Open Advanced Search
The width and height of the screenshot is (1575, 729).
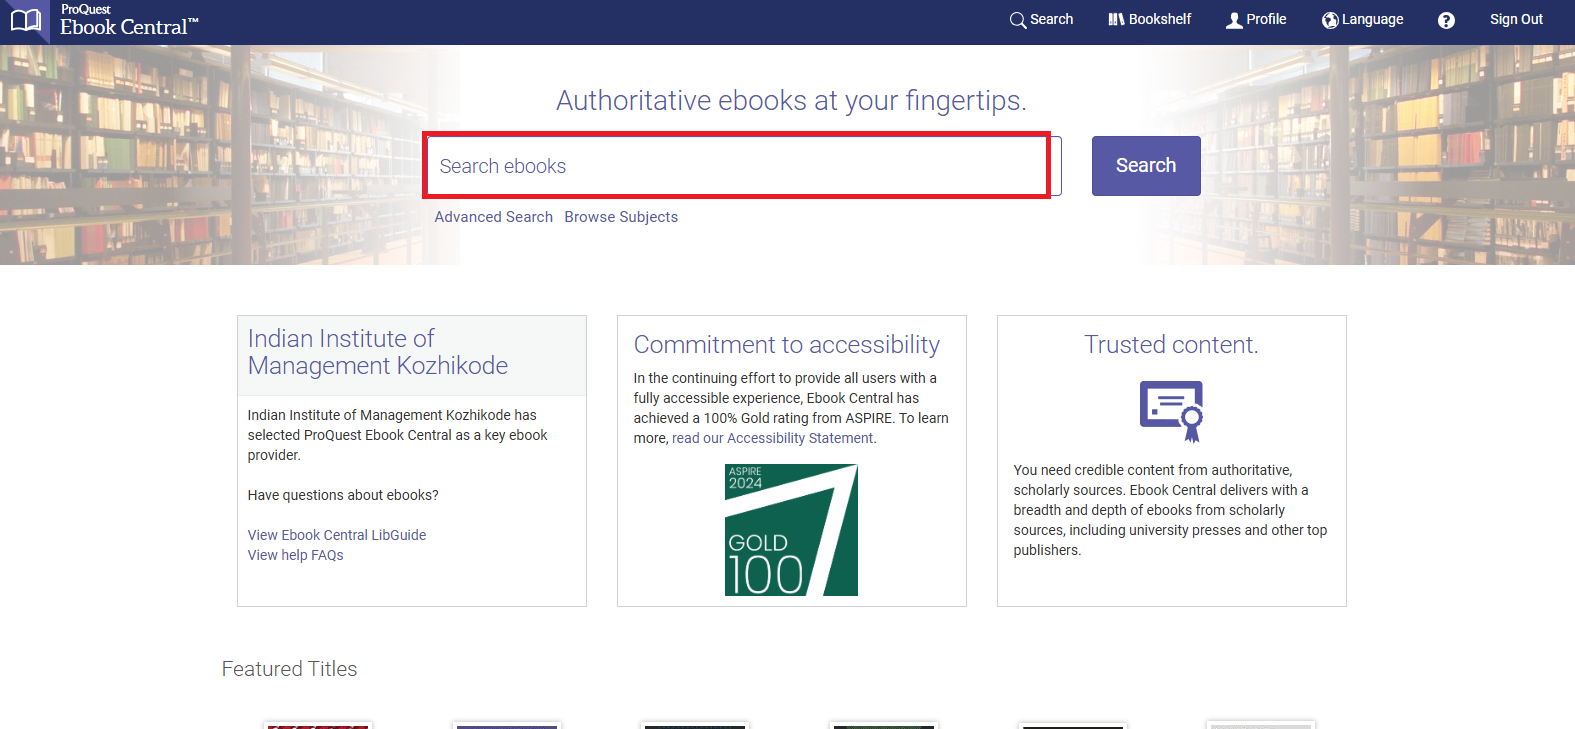[x=493, y=217]
